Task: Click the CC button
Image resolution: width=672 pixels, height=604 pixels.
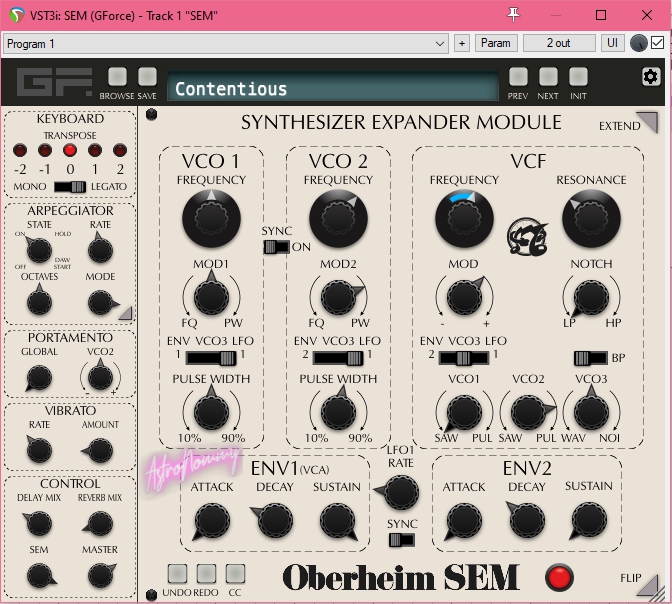Action: (235, 574)
